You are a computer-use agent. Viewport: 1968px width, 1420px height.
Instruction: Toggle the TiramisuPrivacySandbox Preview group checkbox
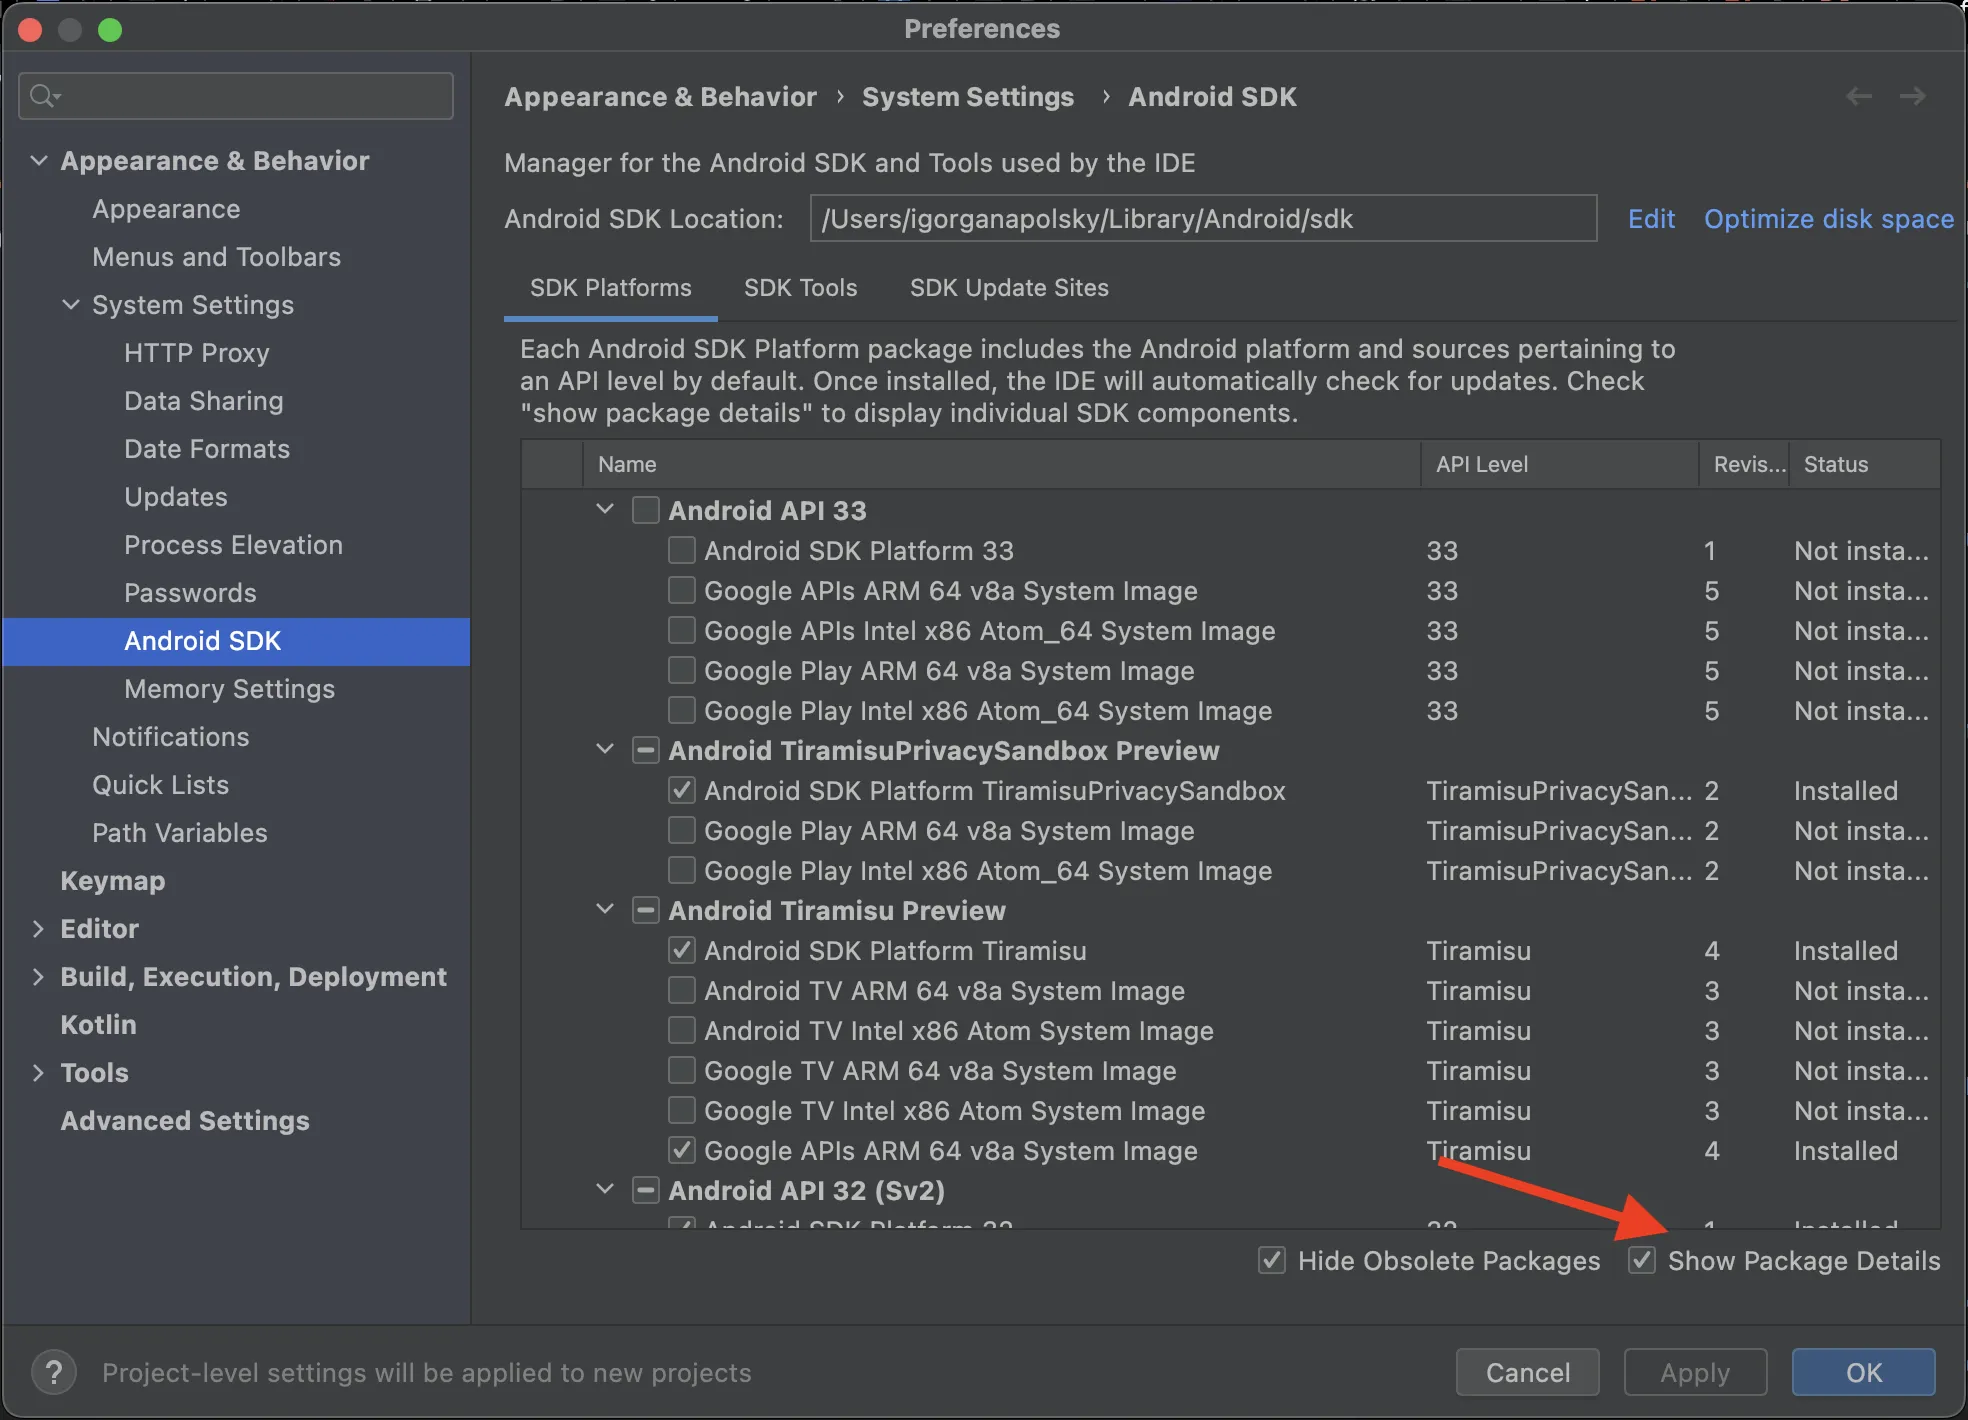point(646,751)
